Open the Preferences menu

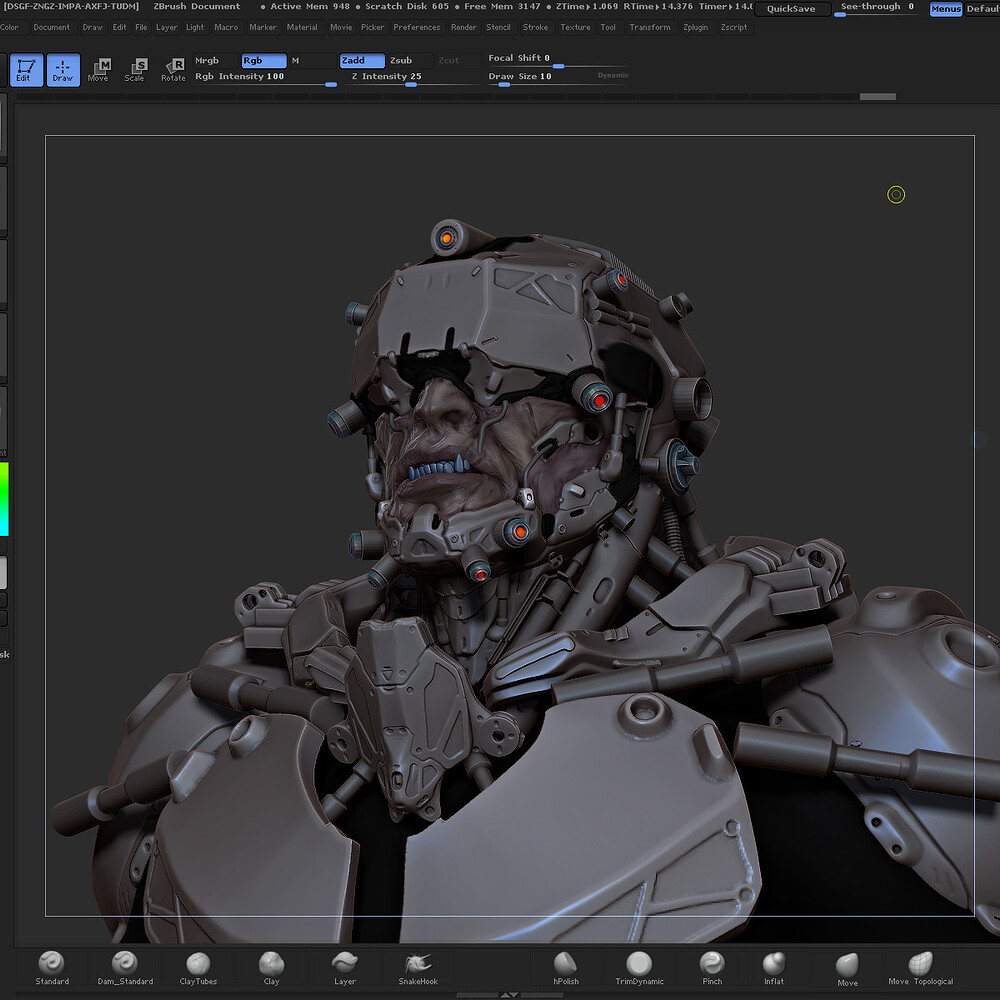point(417,27)
